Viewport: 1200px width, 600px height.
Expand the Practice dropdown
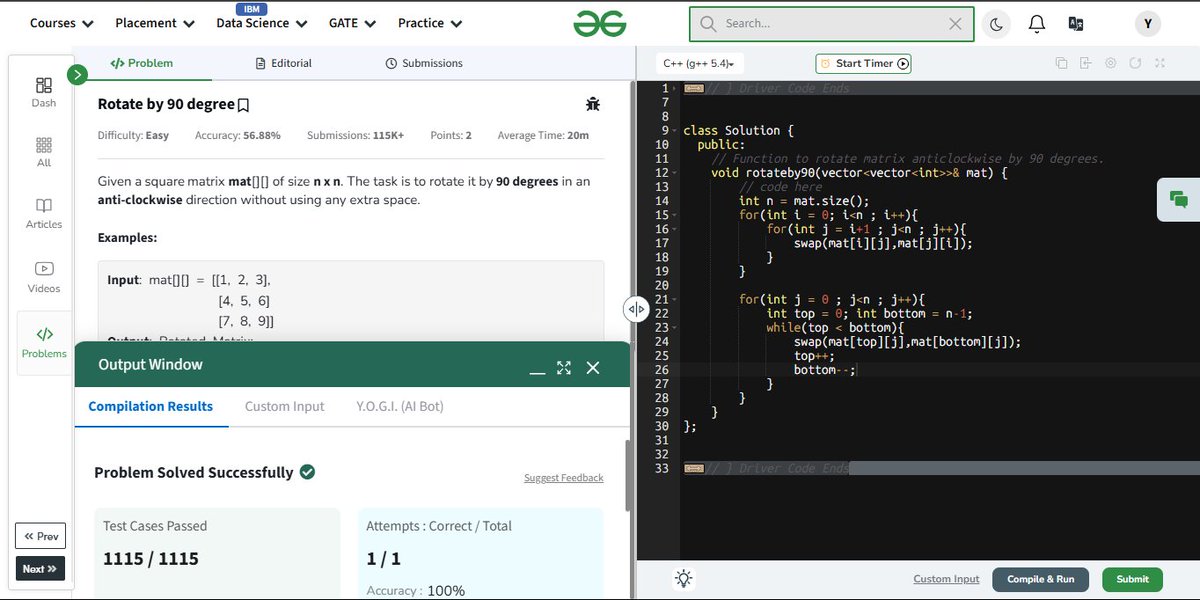(430, 23)
